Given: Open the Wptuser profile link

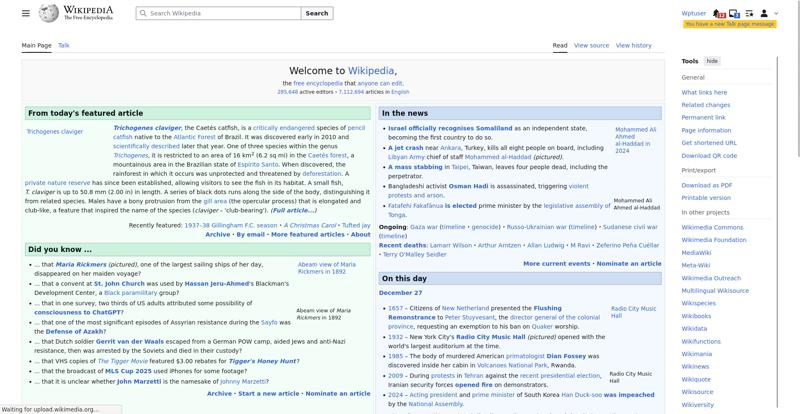Looking at the screenshot, I should [x=693, y=13].
